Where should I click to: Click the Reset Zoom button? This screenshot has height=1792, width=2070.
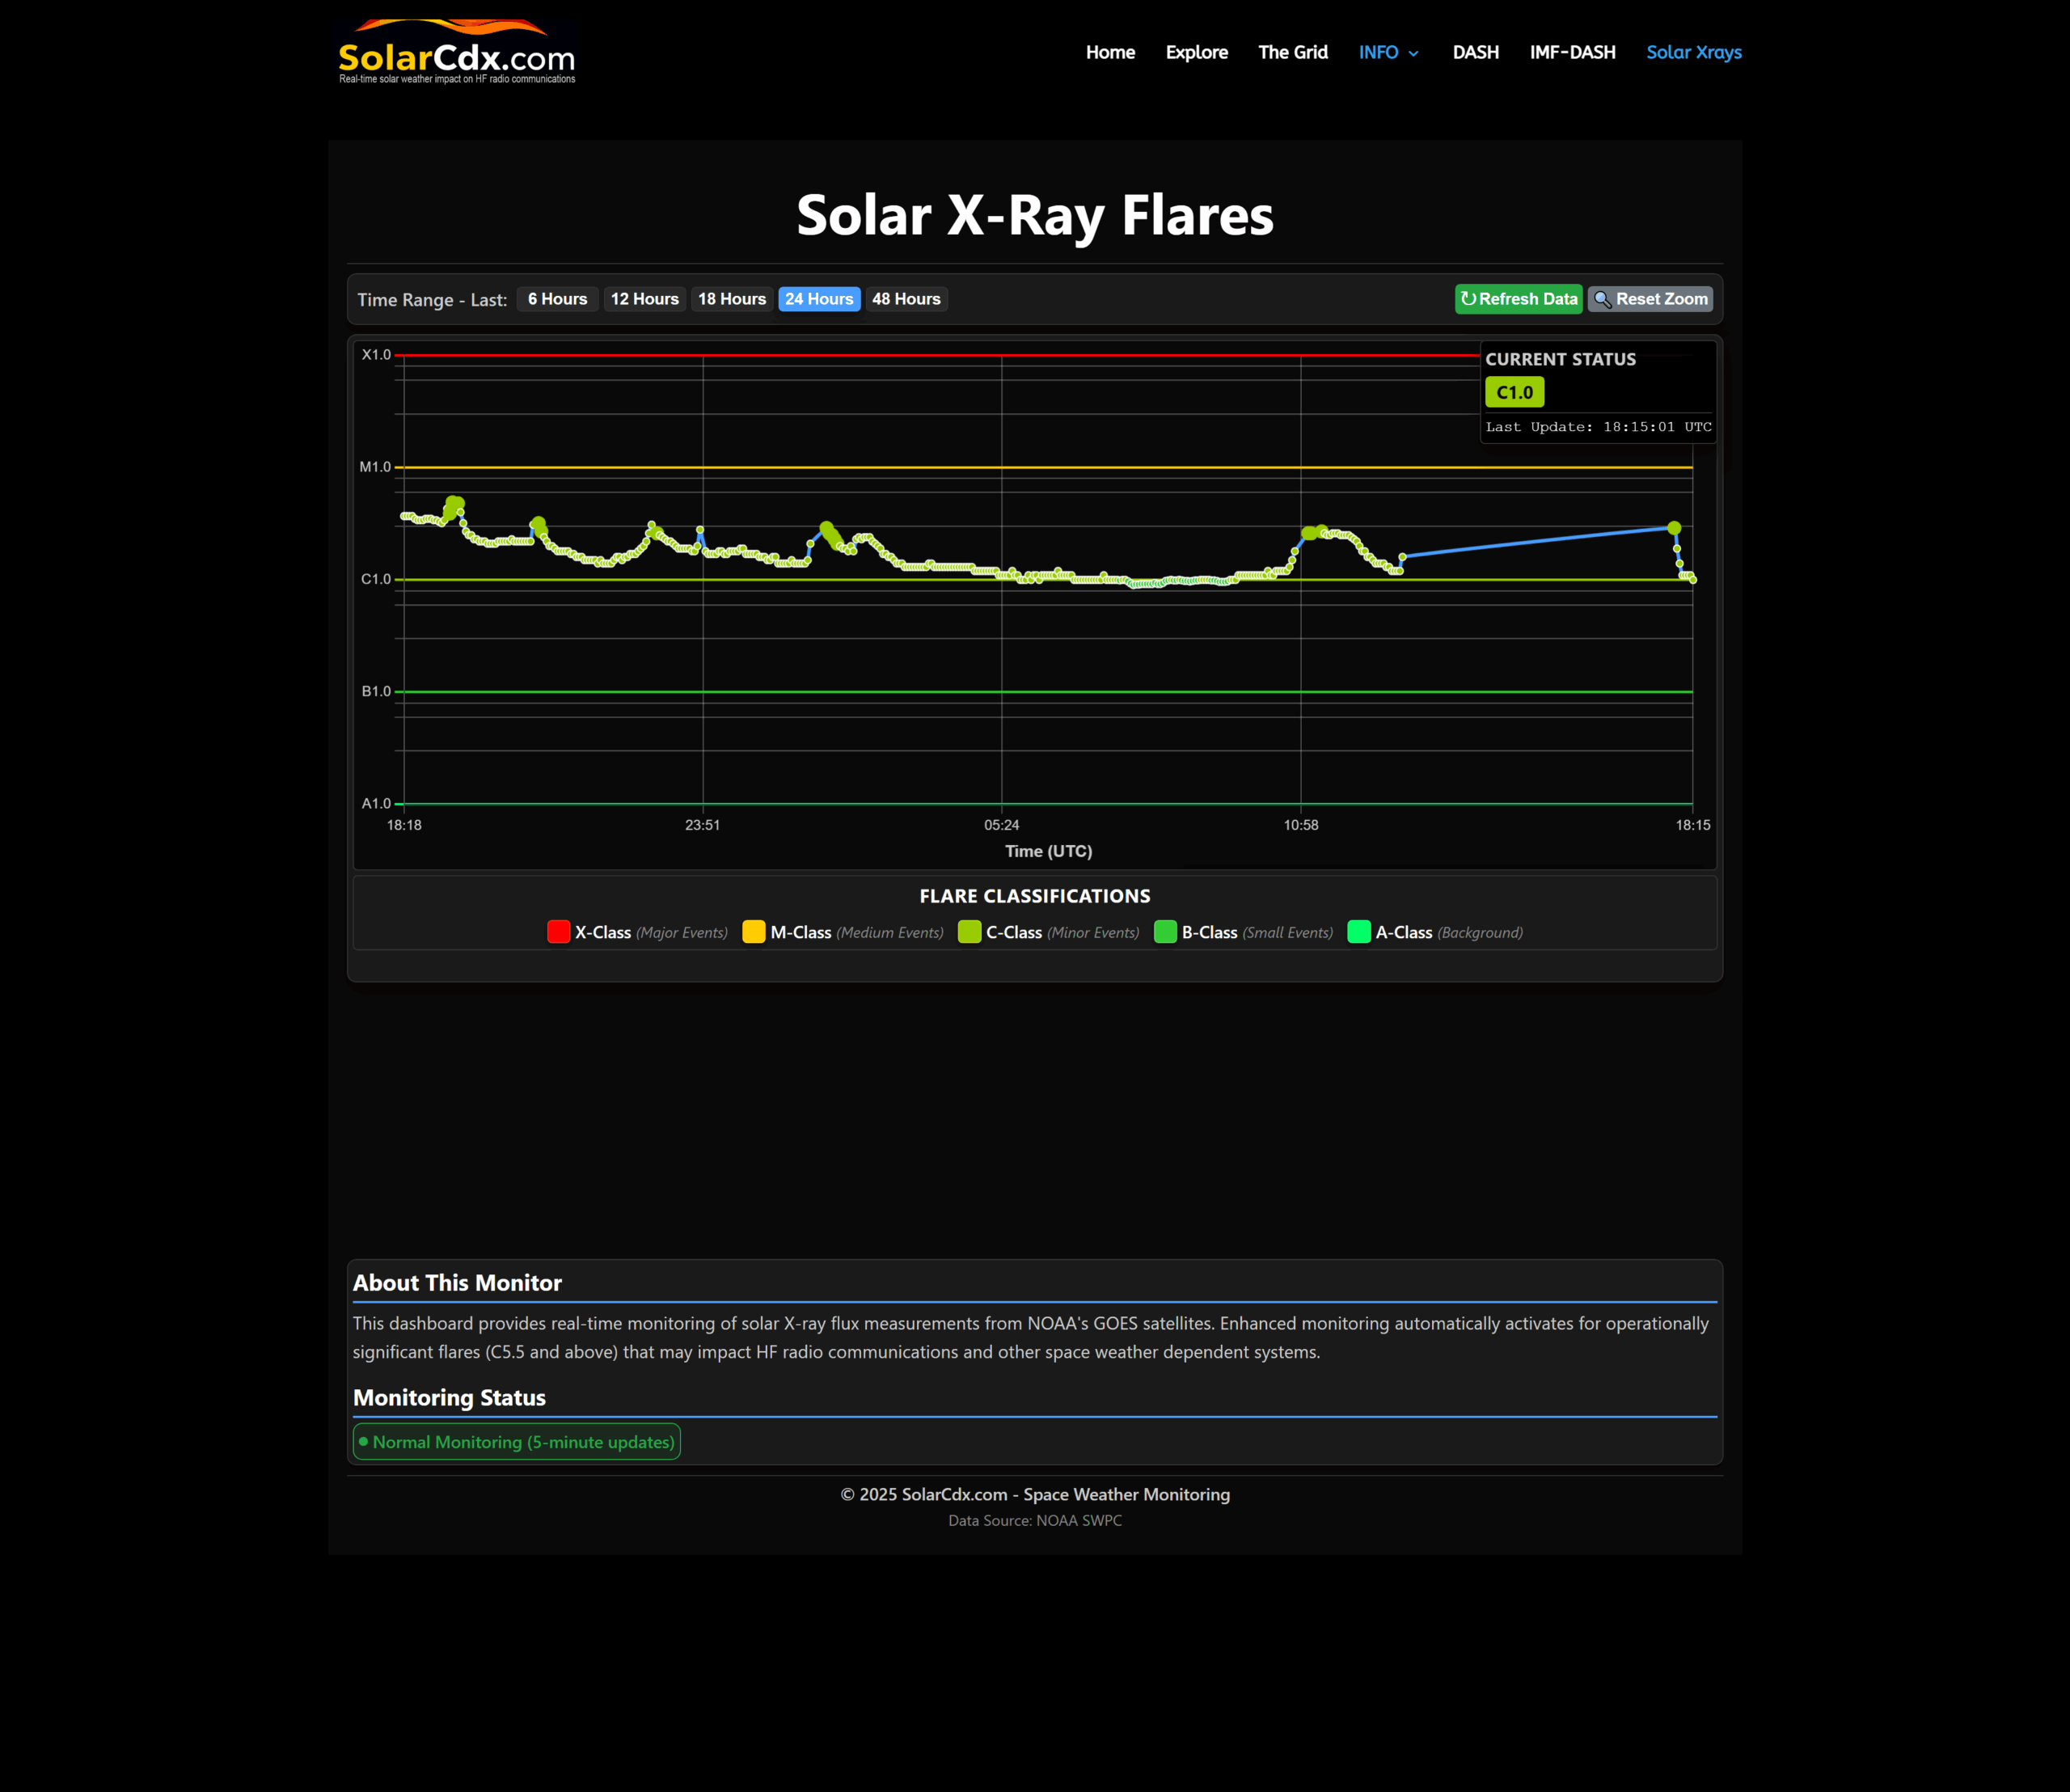[x=1650, y=299]
